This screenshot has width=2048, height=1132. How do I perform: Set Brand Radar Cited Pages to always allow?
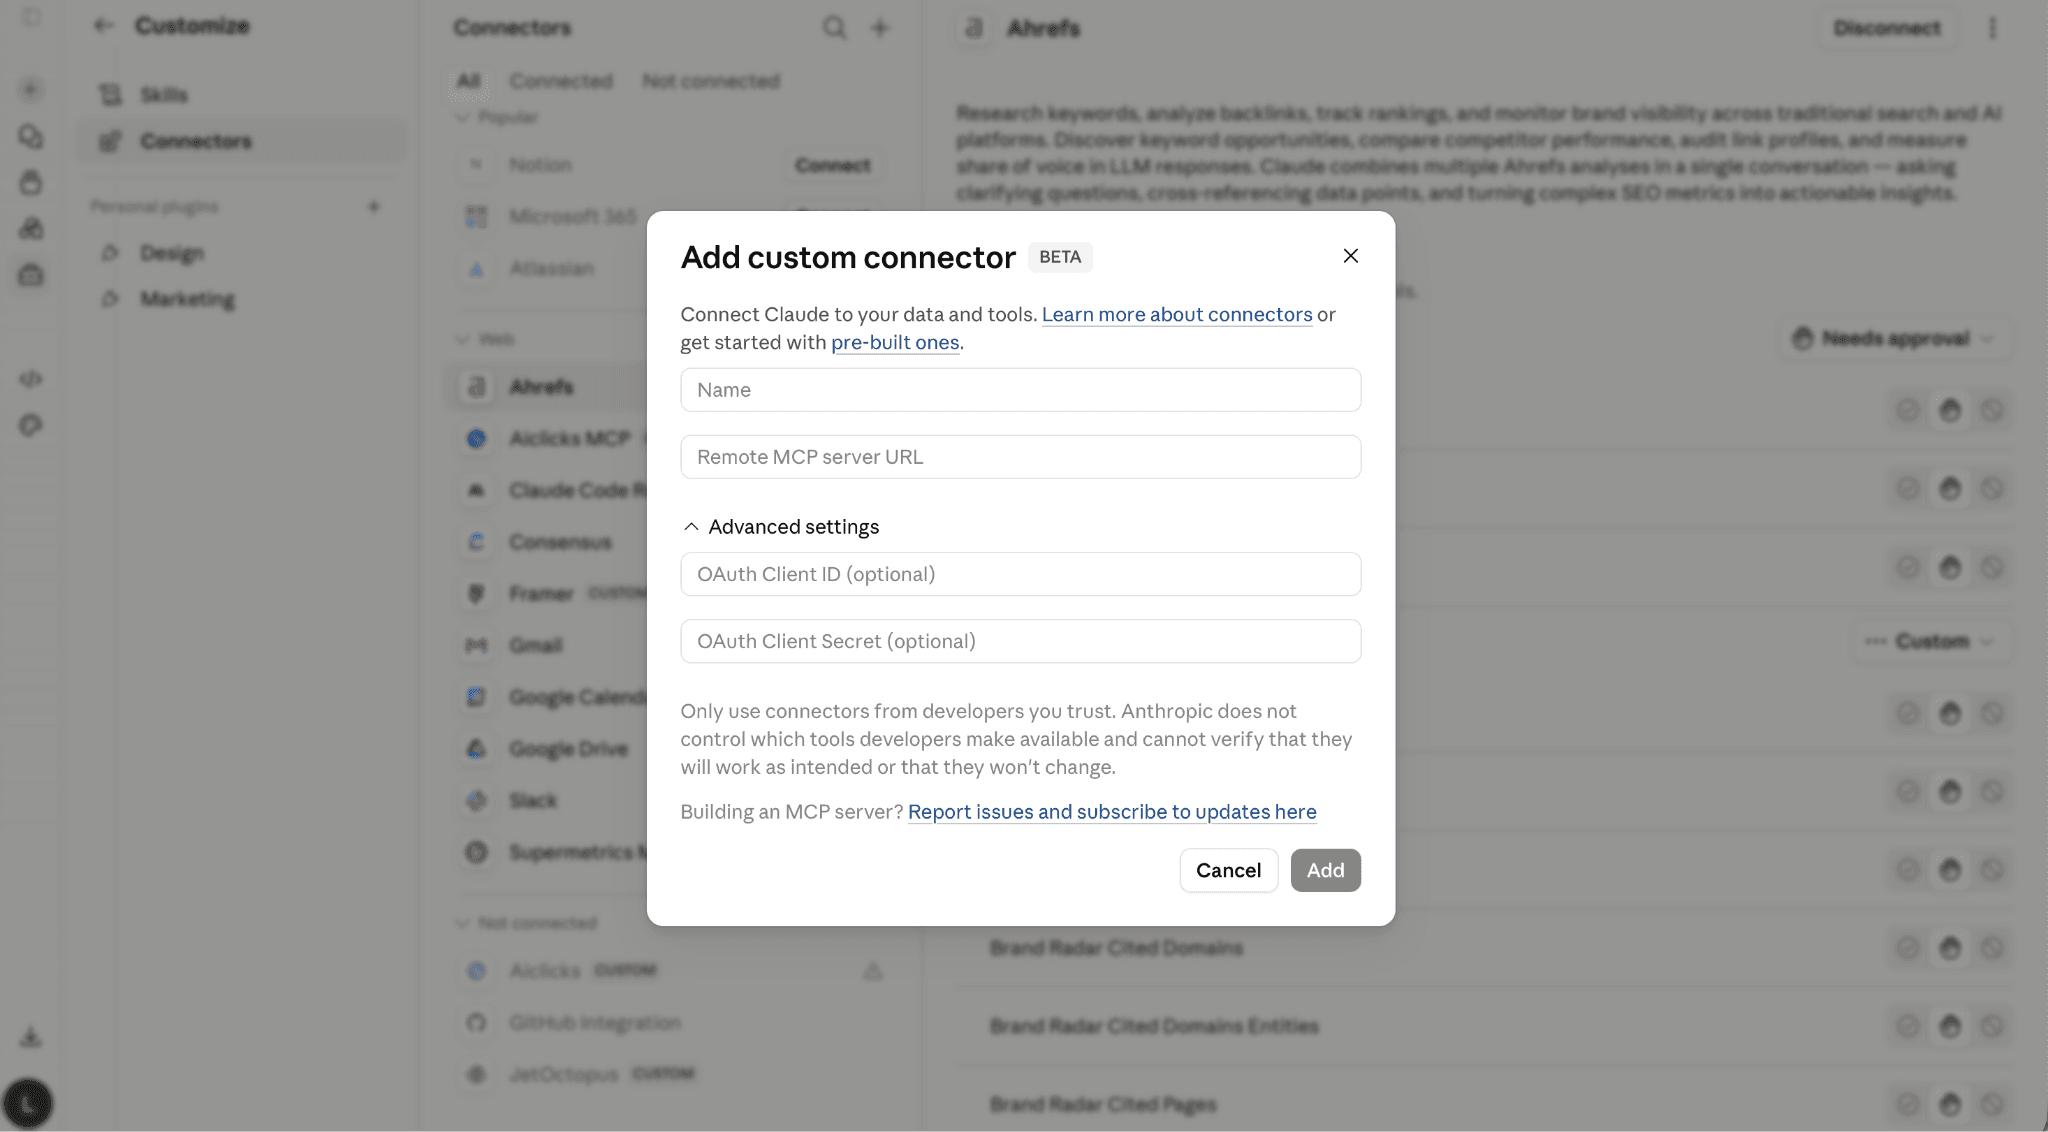[1908, 1105]
